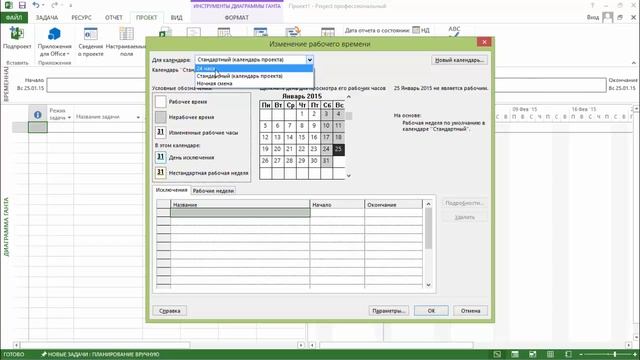
Task: Click the 'Параметры...' button
Action: point(388,311)
